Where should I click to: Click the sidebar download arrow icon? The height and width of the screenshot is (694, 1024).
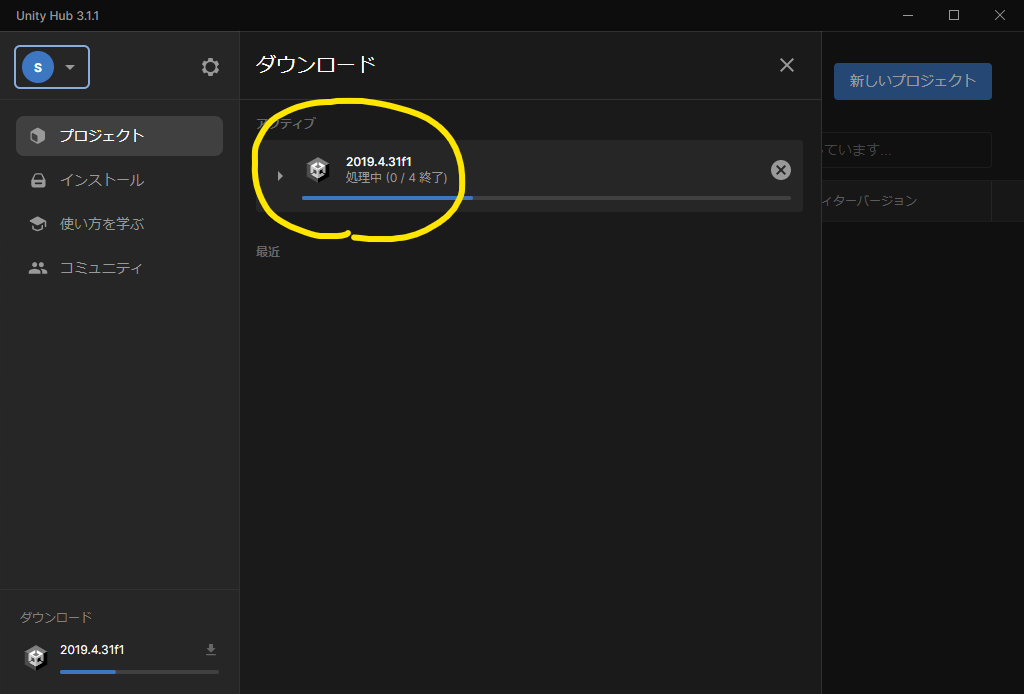(x=211, y=650)
